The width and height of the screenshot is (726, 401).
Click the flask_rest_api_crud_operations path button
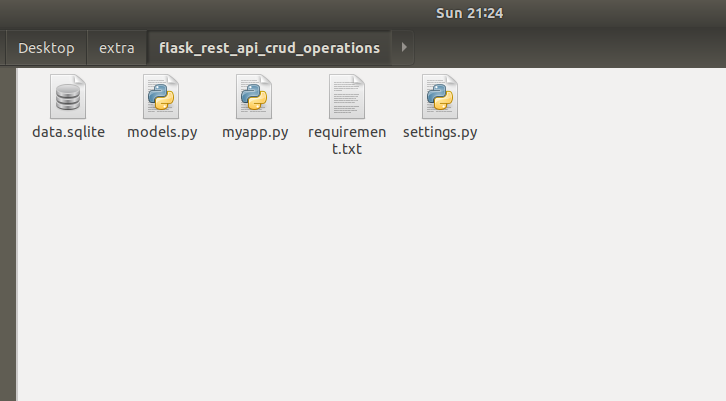click(269, 48)
